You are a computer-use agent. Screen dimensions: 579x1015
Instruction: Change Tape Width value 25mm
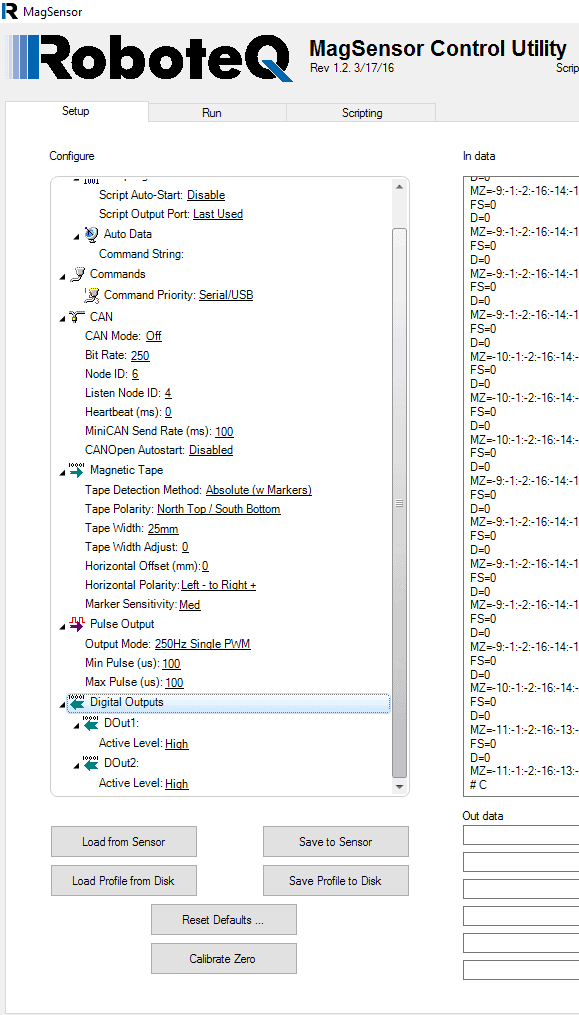pos(163,528)
